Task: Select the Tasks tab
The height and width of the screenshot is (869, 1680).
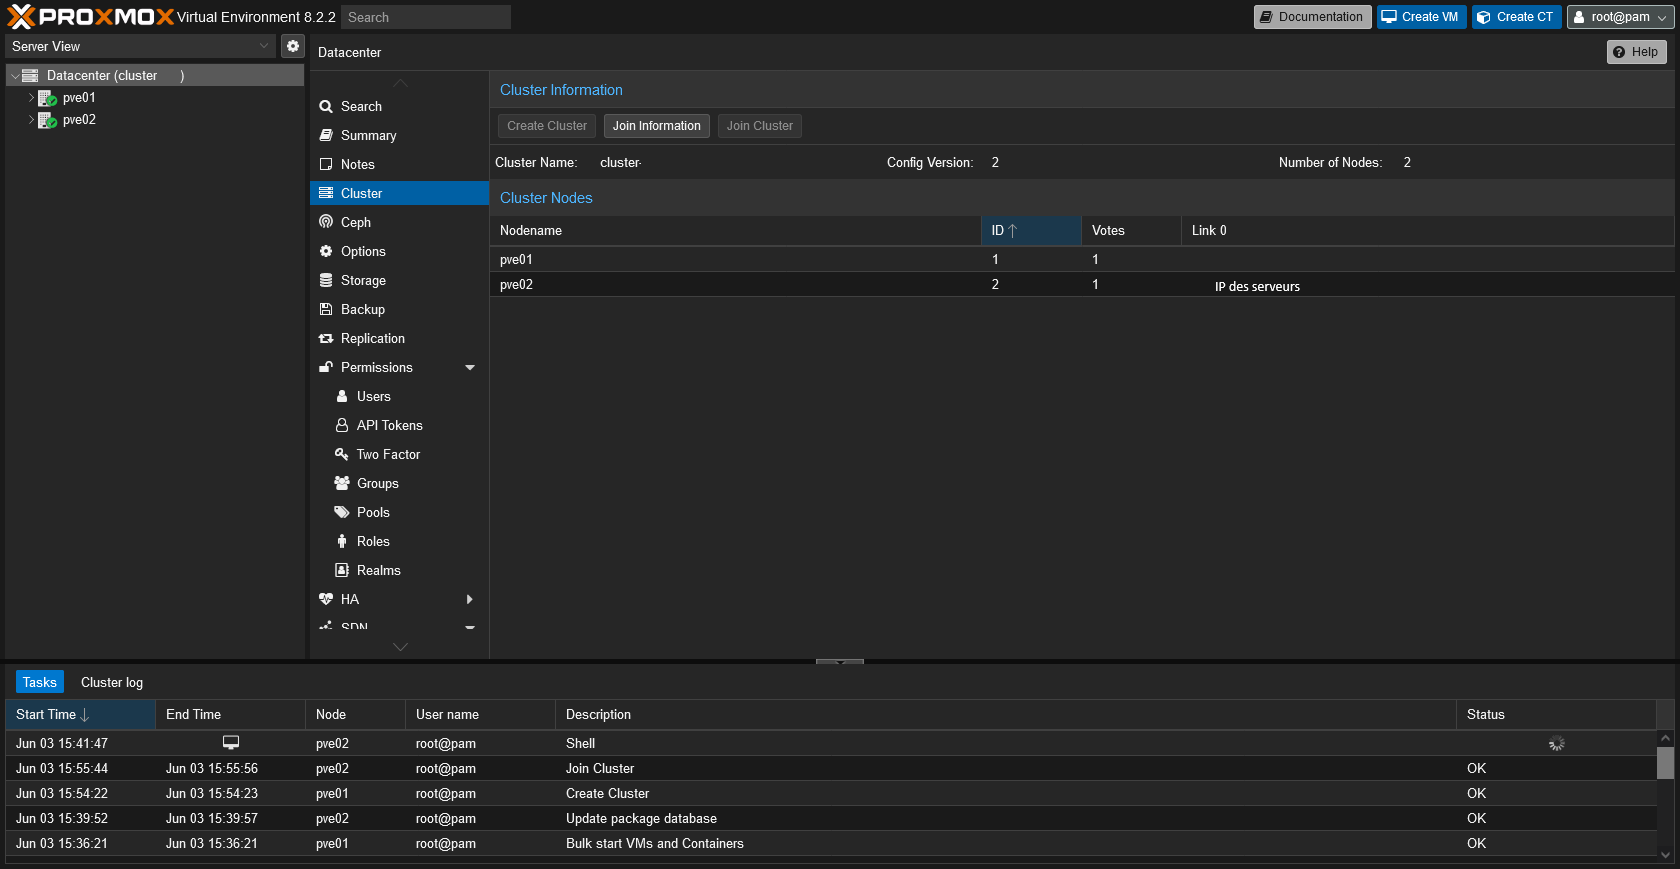Action: (40, 682)
